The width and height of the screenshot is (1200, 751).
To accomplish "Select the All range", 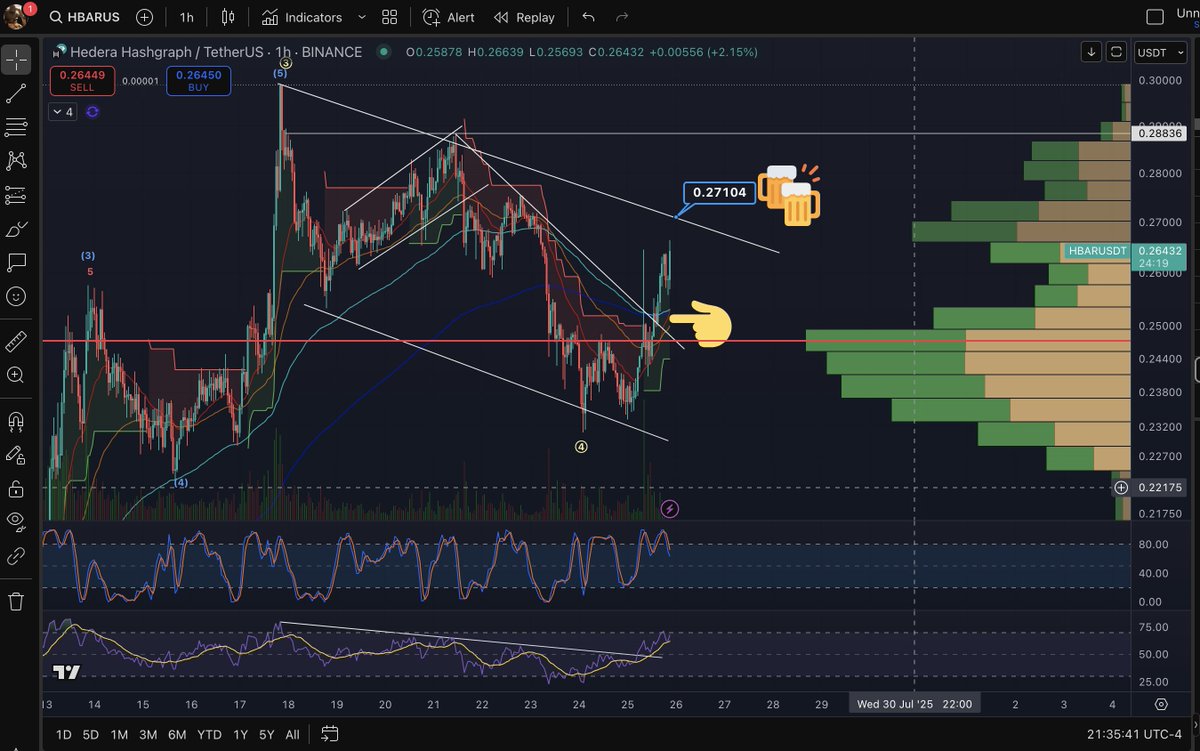I will click(x=292, y=735).
